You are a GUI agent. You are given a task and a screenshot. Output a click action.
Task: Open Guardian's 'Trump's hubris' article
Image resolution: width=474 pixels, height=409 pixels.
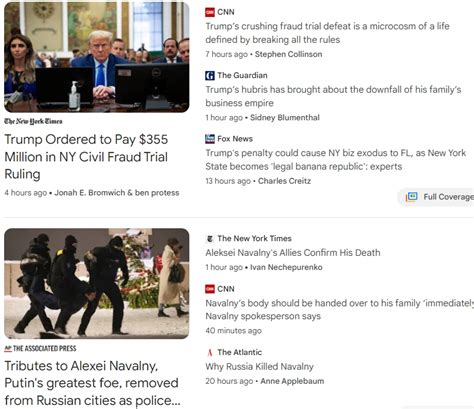click(x=333, y=96)
